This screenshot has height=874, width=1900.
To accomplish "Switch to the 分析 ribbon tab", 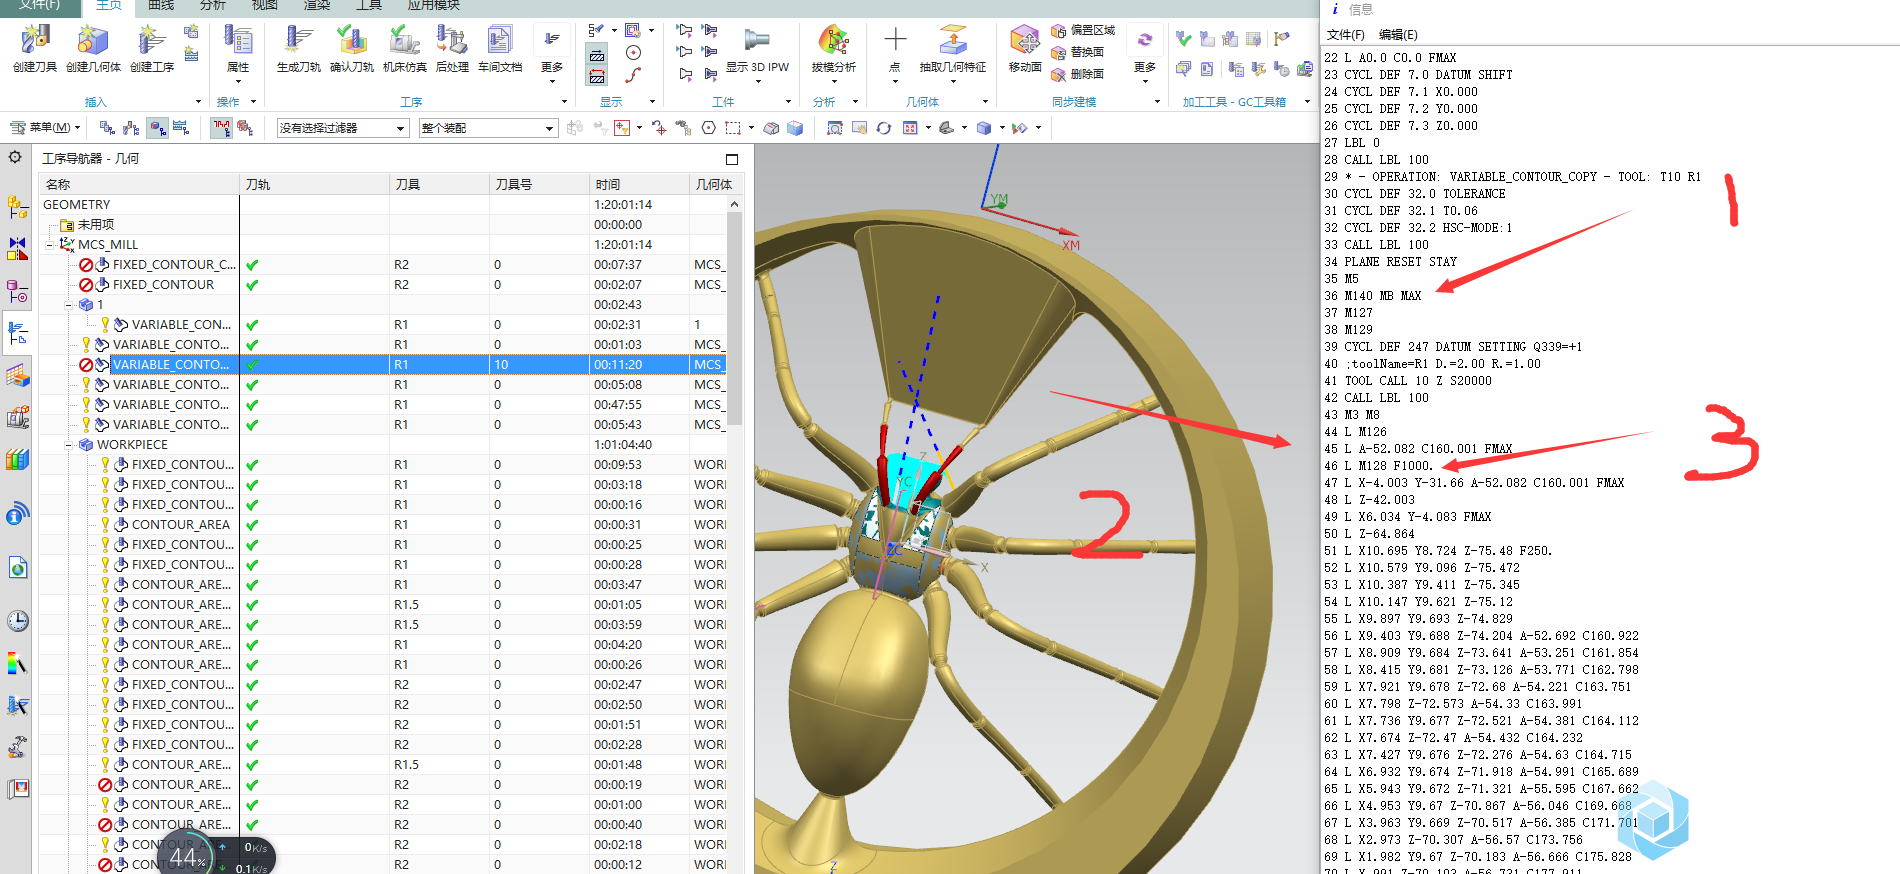I will (x=213, y=5).
